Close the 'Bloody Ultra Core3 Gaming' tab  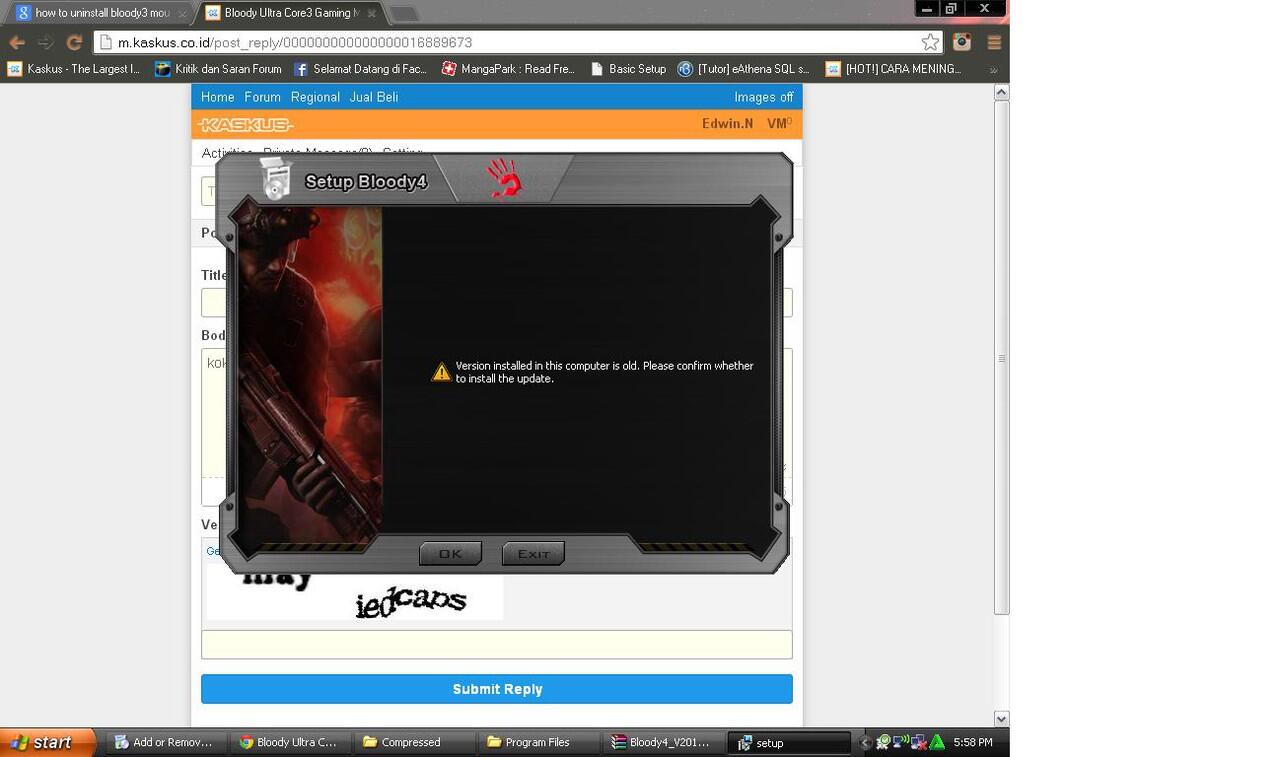click(371, 14)
